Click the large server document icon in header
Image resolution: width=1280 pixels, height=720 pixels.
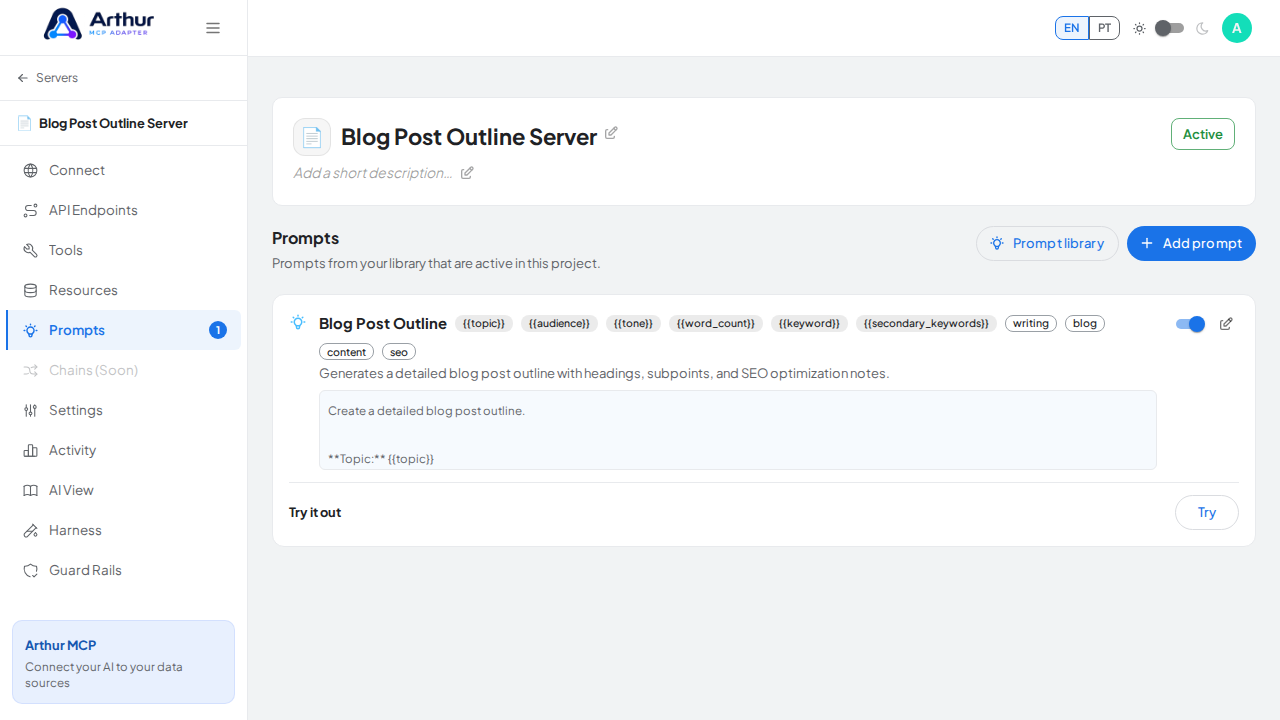312,137
